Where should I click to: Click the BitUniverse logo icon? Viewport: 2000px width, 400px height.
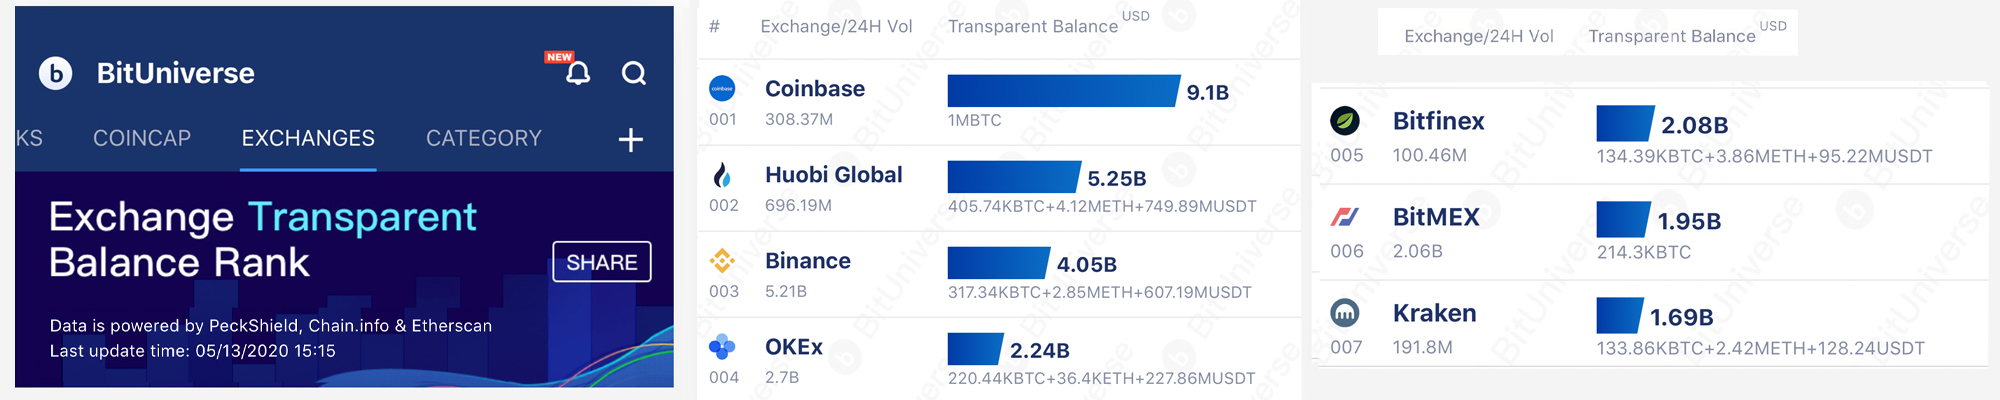click(x=56, y=73)
